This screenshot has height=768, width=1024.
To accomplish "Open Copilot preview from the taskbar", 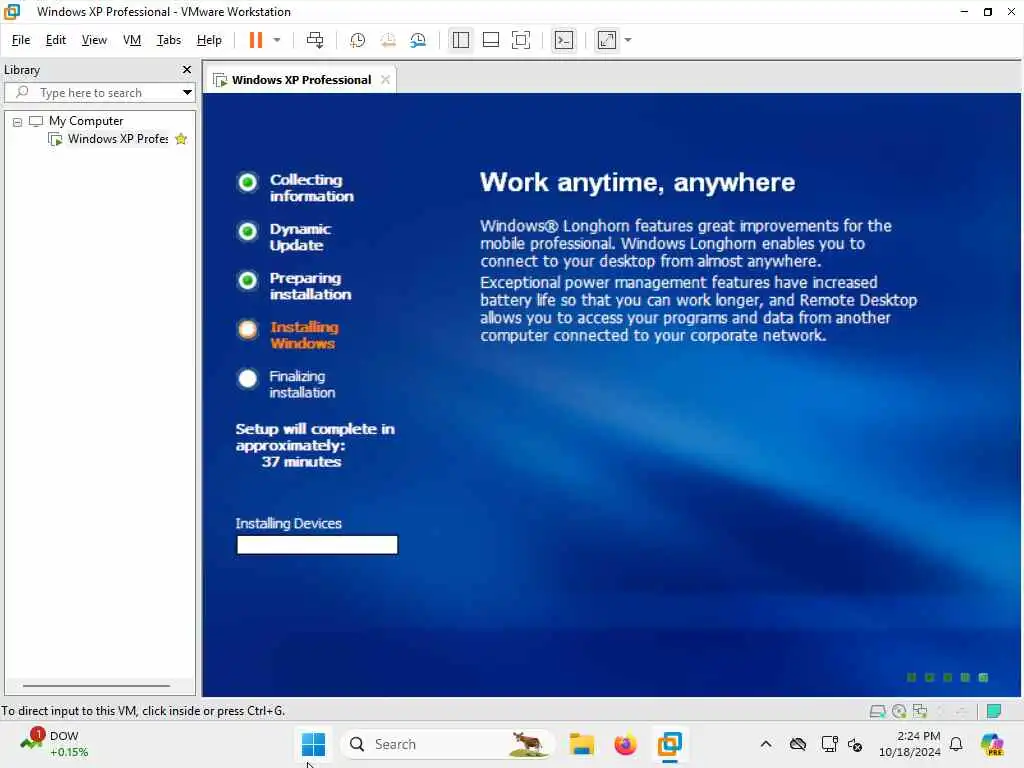I will click(x=992, y=744).
